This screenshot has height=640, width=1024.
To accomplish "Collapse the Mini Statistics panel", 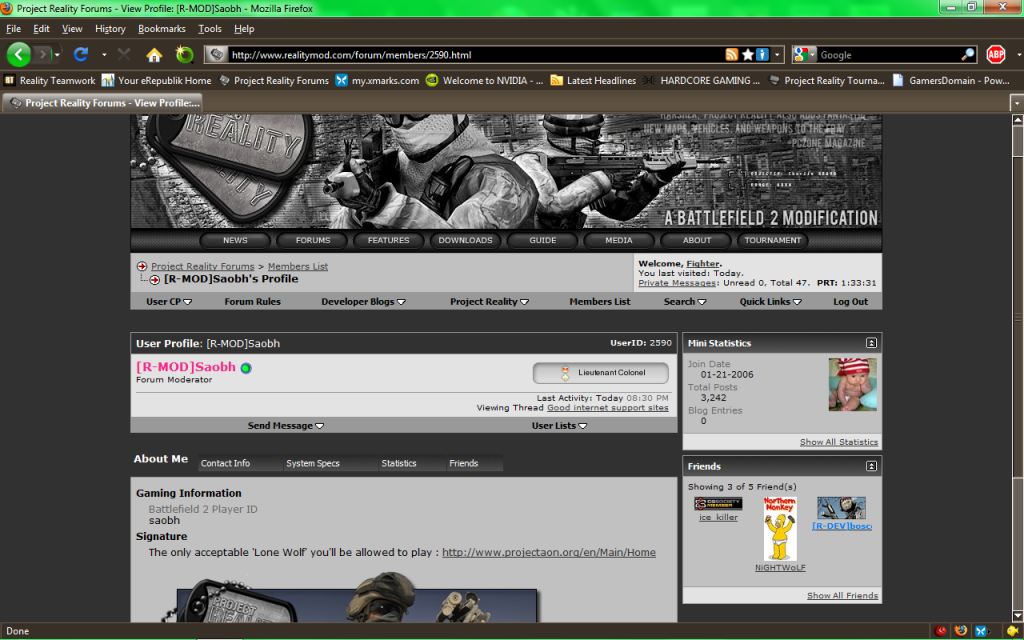I will (x=871, y=343).
